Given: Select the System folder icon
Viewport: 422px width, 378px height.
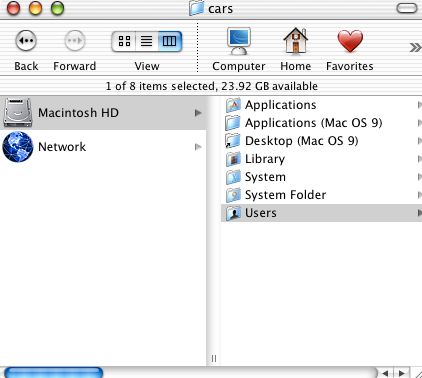Looking at the screenshot, I should point(233,177).
